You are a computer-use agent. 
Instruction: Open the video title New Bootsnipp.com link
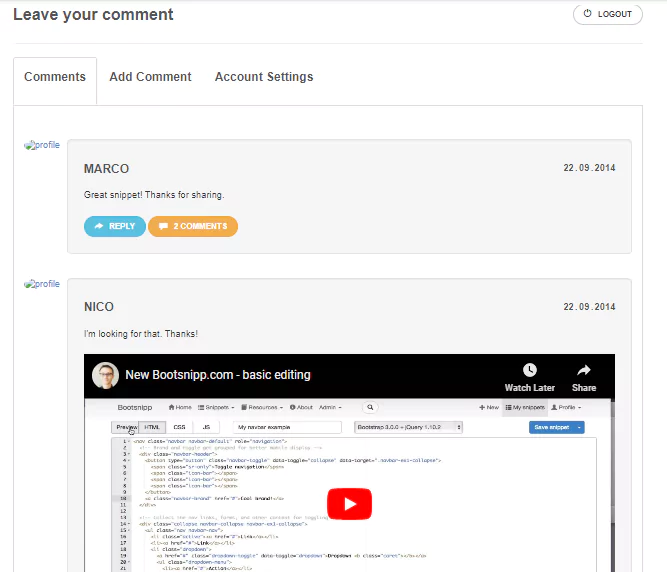pos(218,375)
